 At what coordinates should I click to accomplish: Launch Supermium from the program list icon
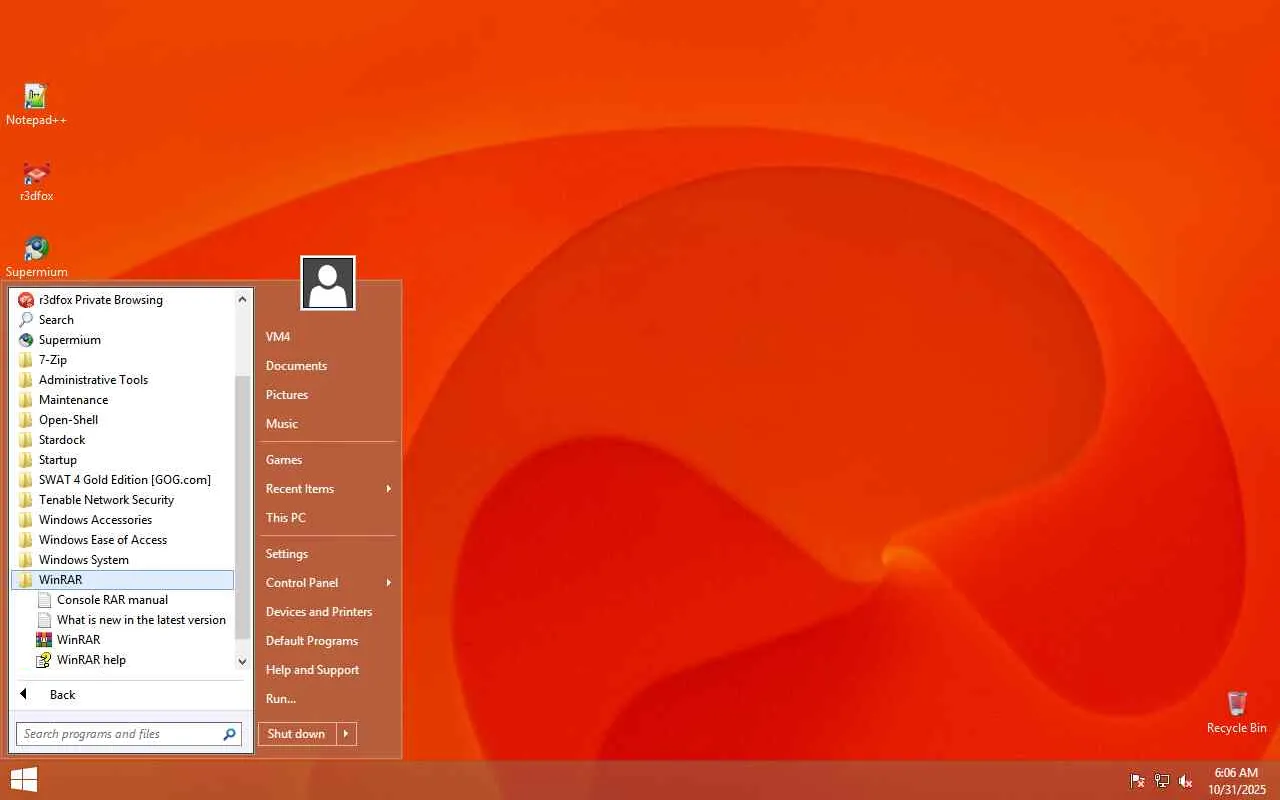point(26,340)
